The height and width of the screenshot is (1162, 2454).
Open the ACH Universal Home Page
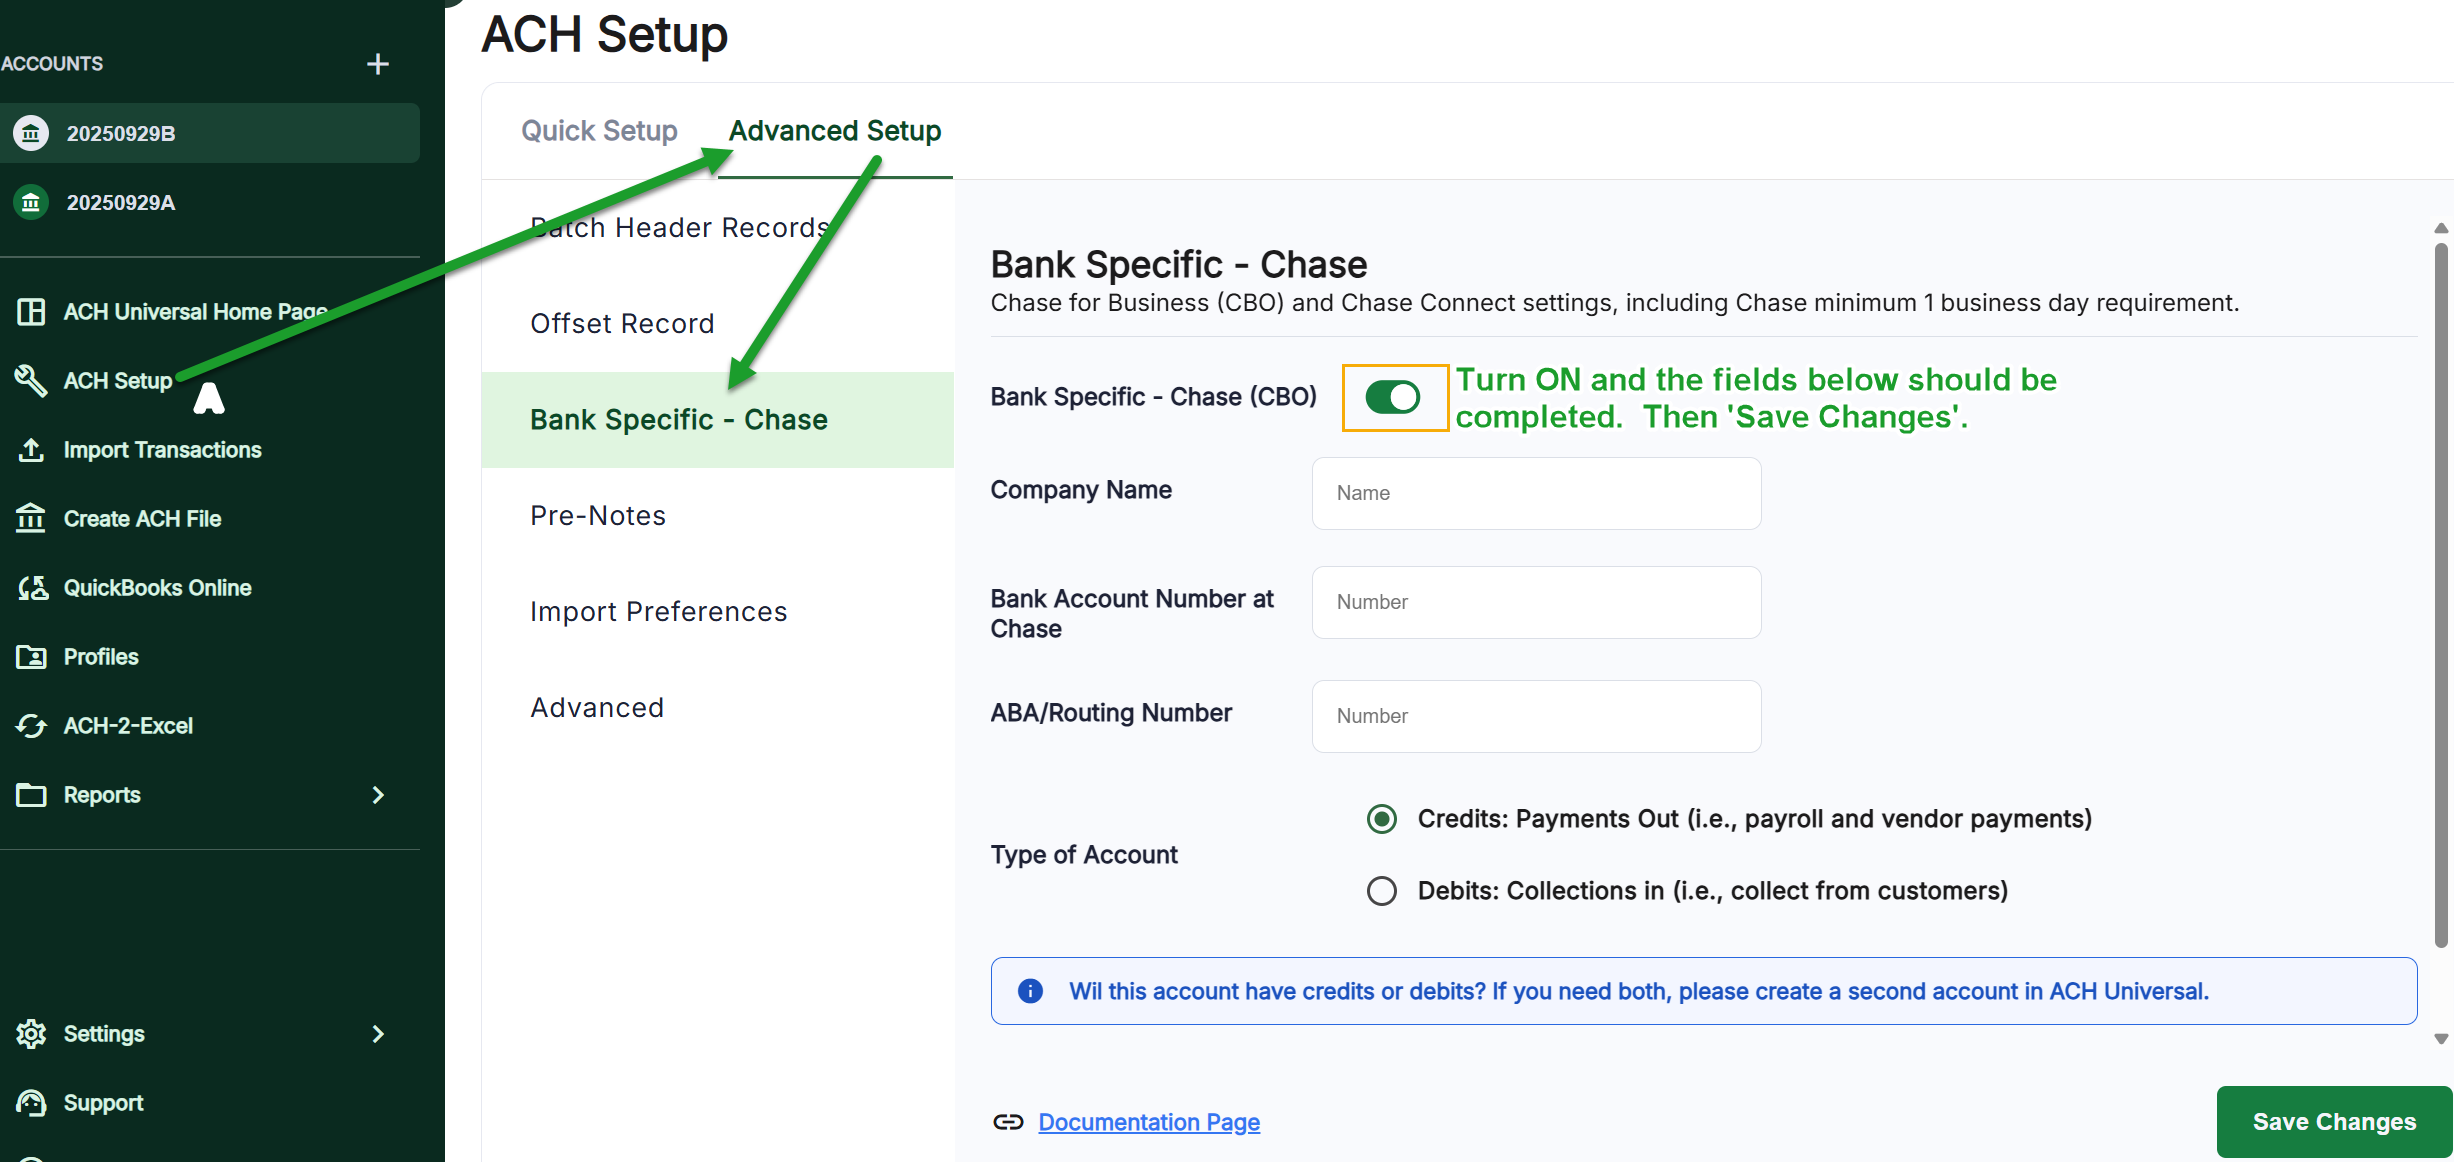point(196,311)
